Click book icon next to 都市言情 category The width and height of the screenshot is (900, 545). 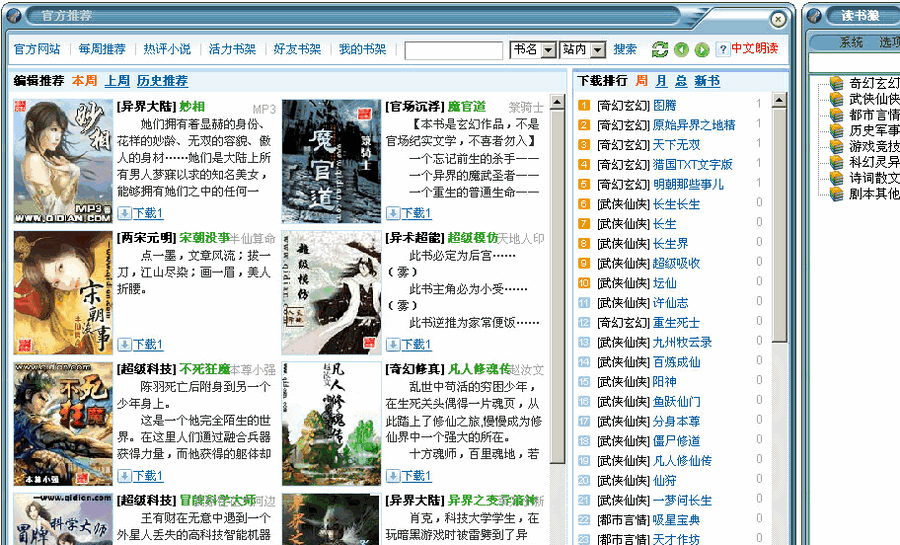point(837,115)
